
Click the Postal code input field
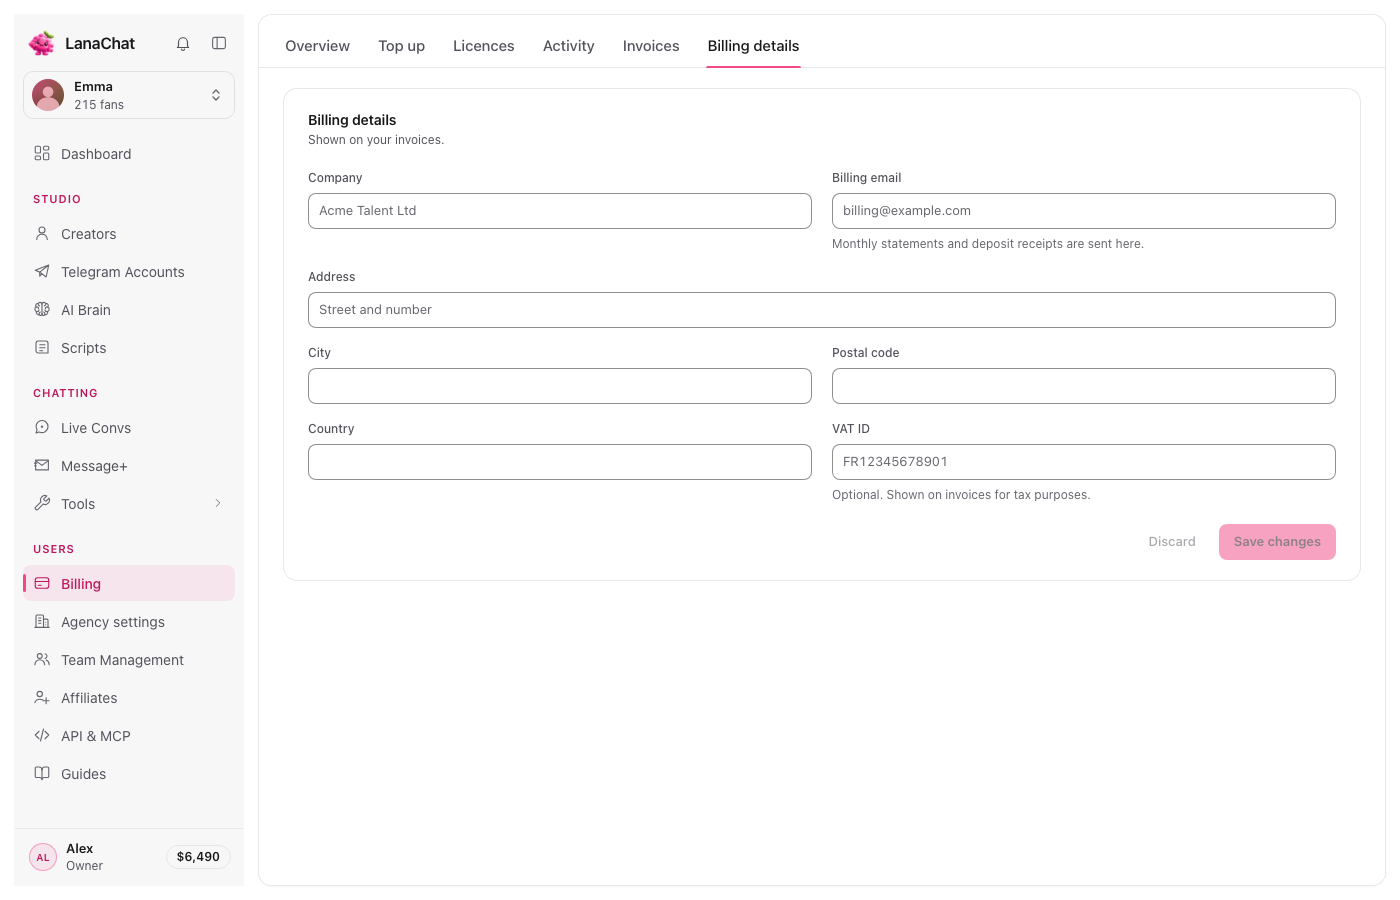click(x=1084, y=386)
